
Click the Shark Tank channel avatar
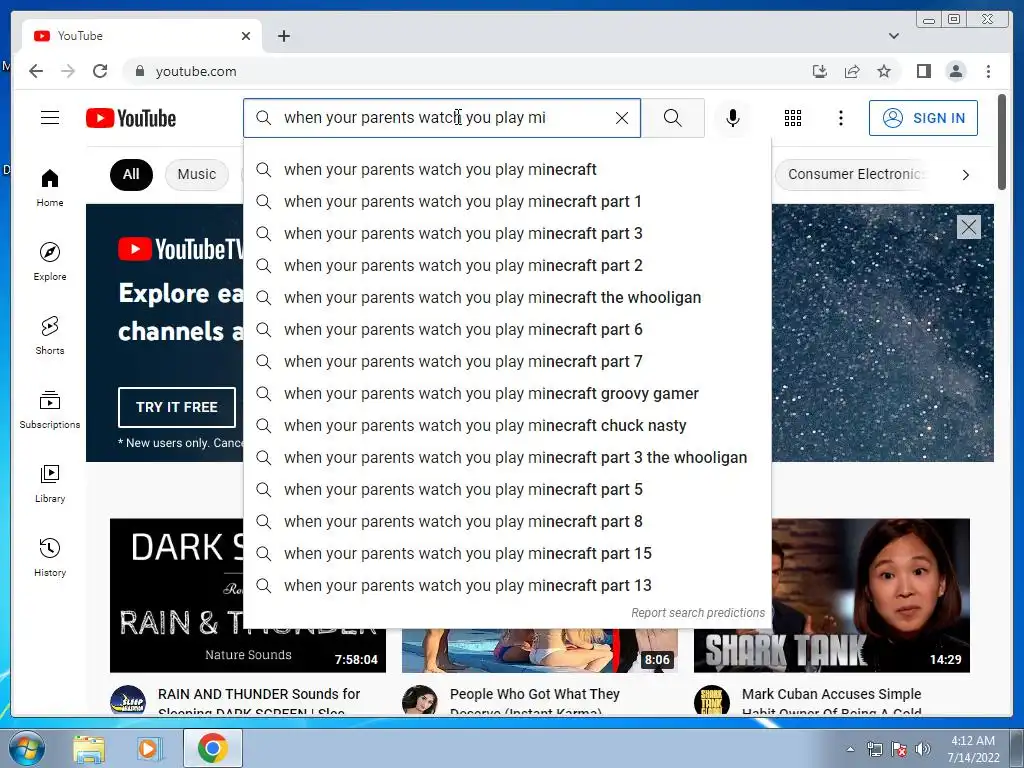pyautogui.click(x=711, y=701)
